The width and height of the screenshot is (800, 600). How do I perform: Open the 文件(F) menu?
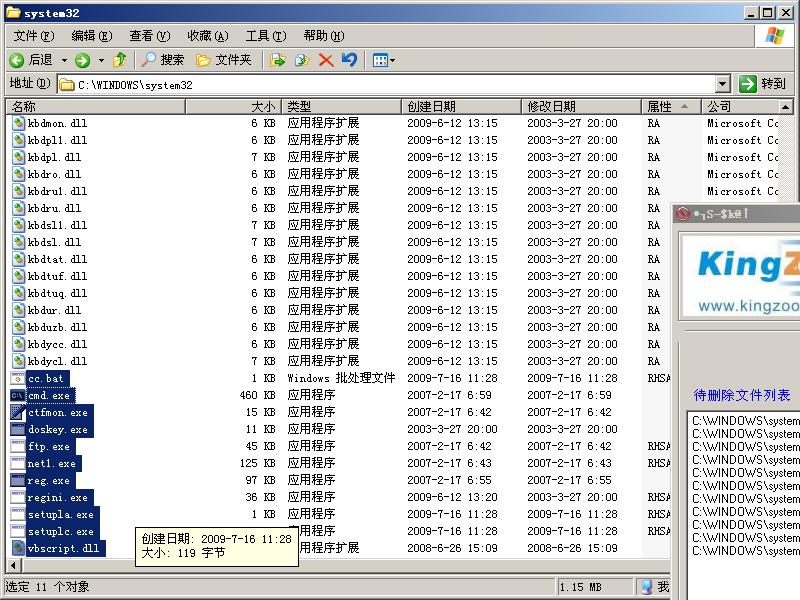[32, 36]
